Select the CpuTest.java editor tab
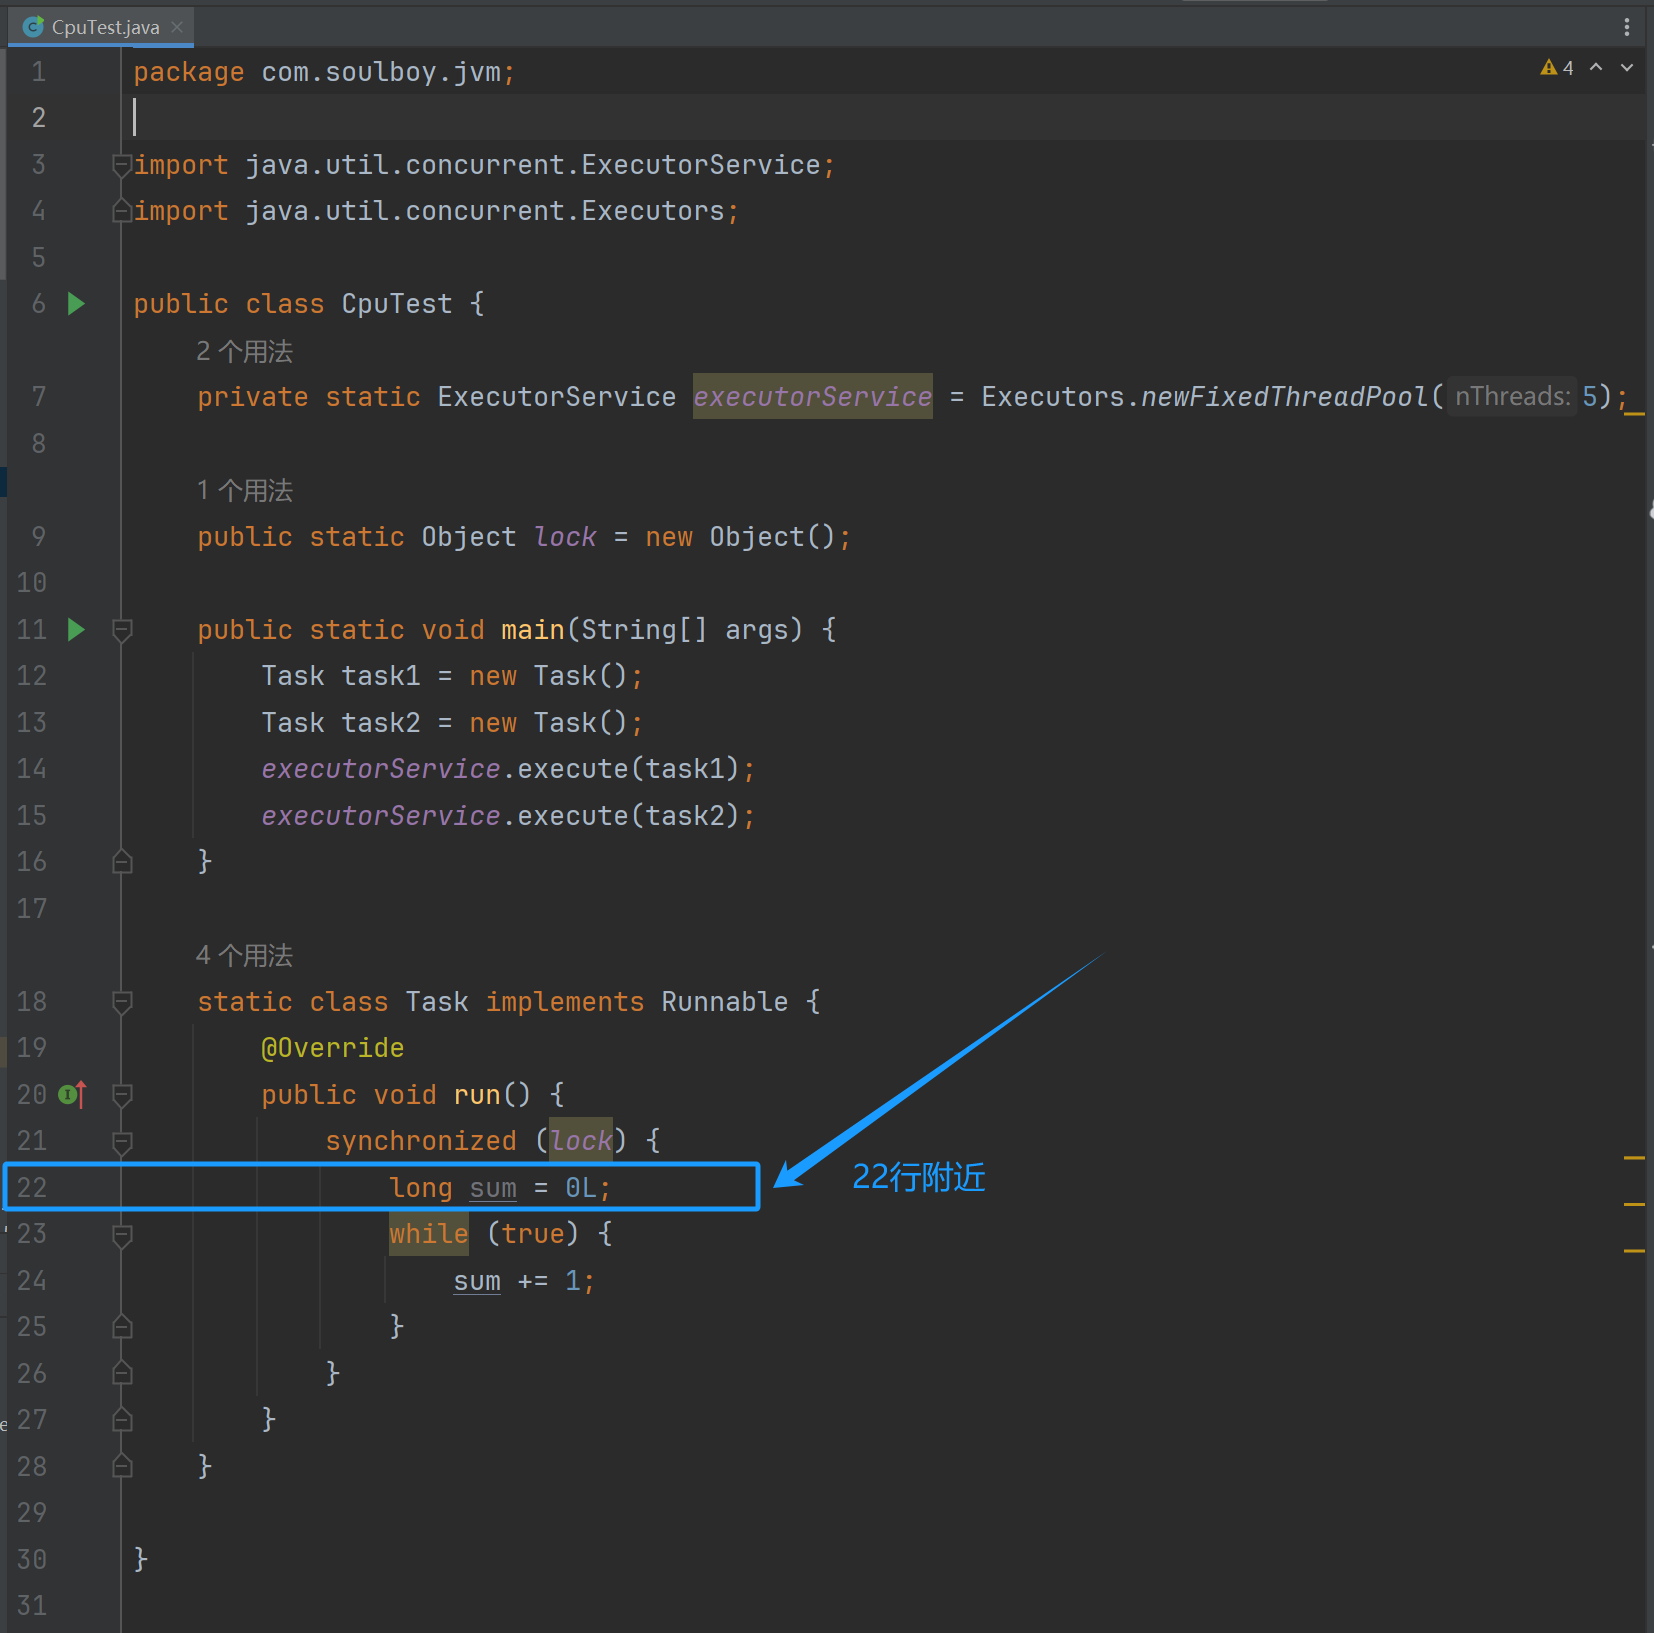1654x1633 pixels. click(100, 27)
